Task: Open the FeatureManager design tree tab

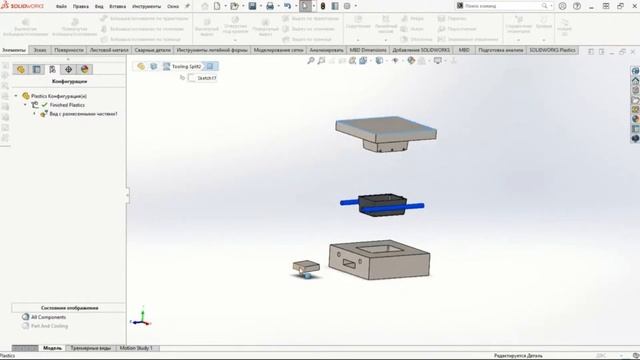Action: pos(21,69)
